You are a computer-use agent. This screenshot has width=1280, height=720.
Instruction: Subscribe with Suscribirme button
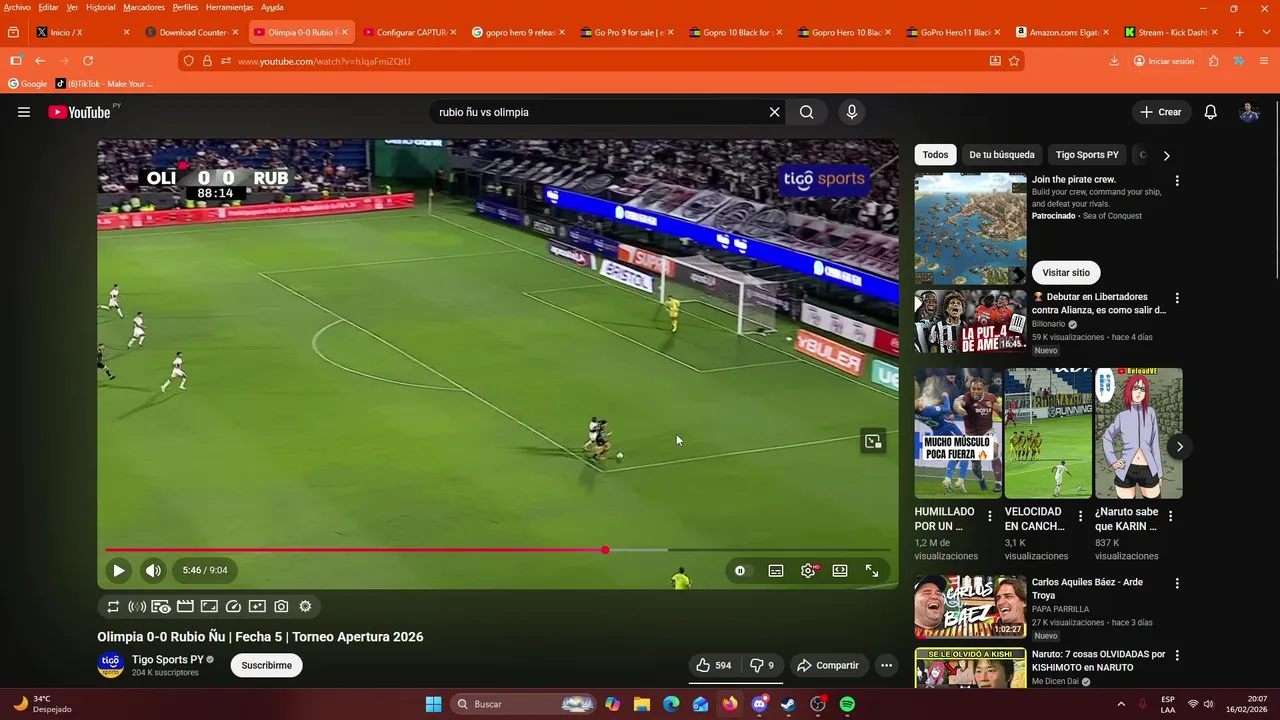tap(267, 665)
